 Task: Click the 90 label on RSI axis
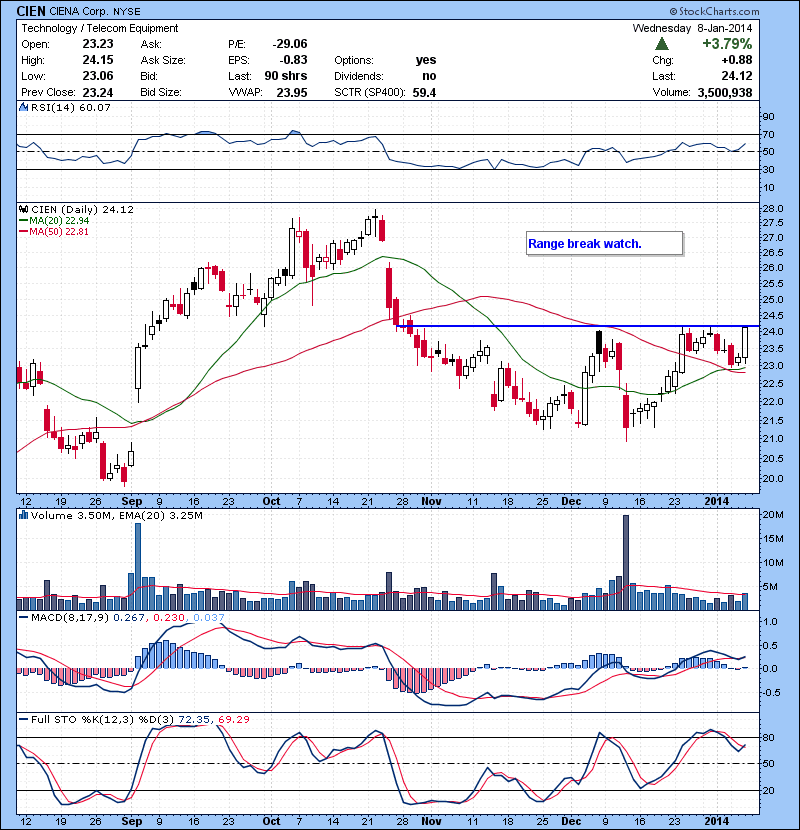(x=768, y=116)
